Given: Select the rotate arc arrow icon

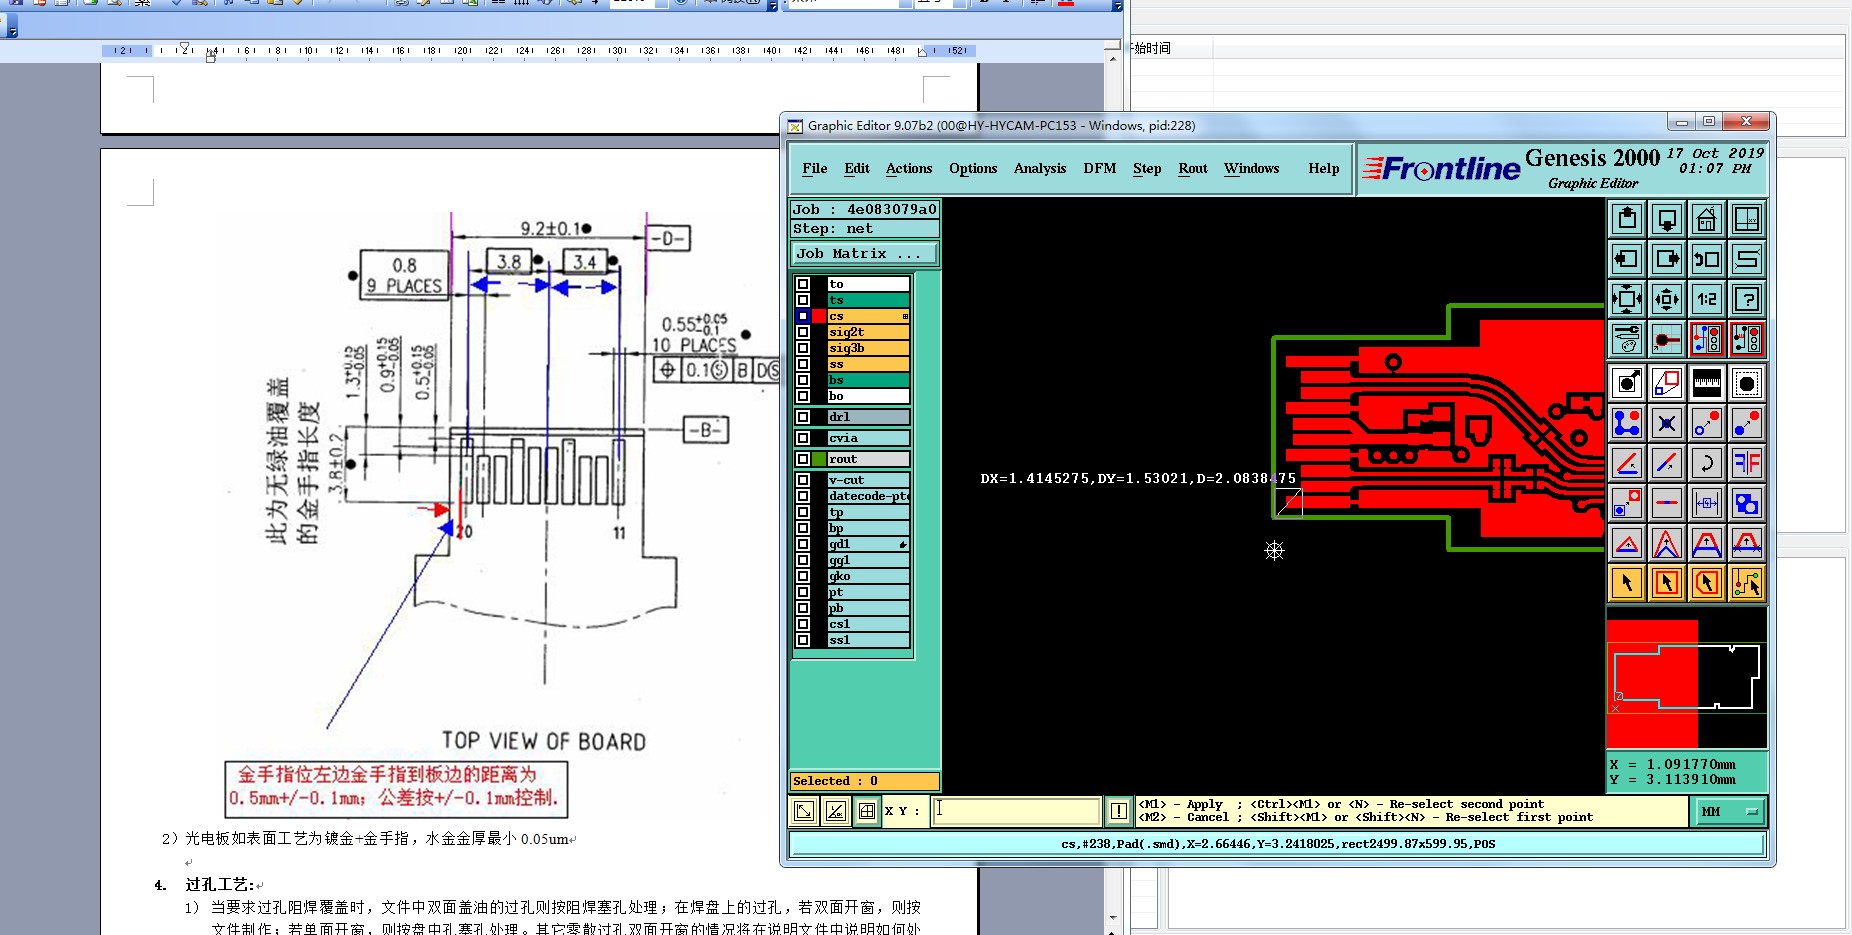Looking at the screenshot, I should pyautogui.click(x=1707, y=463).
